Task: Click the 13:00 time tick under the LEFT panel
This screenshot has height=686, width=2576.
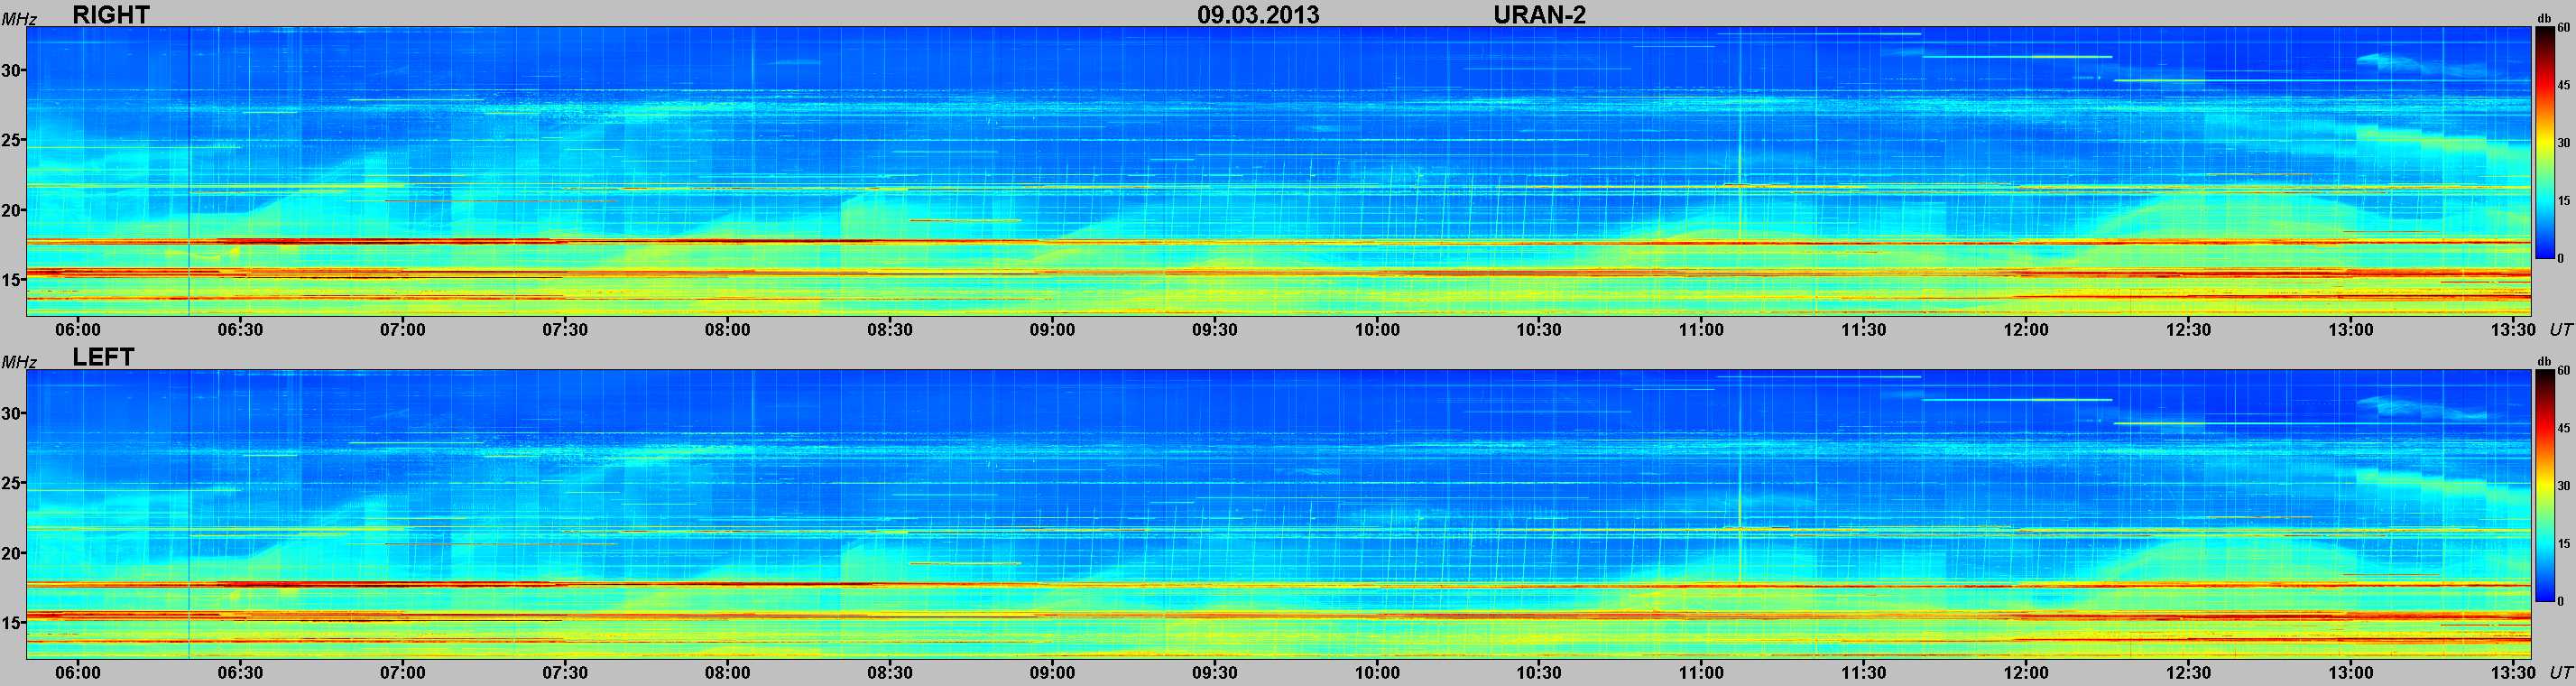Action: [2351, 672]
